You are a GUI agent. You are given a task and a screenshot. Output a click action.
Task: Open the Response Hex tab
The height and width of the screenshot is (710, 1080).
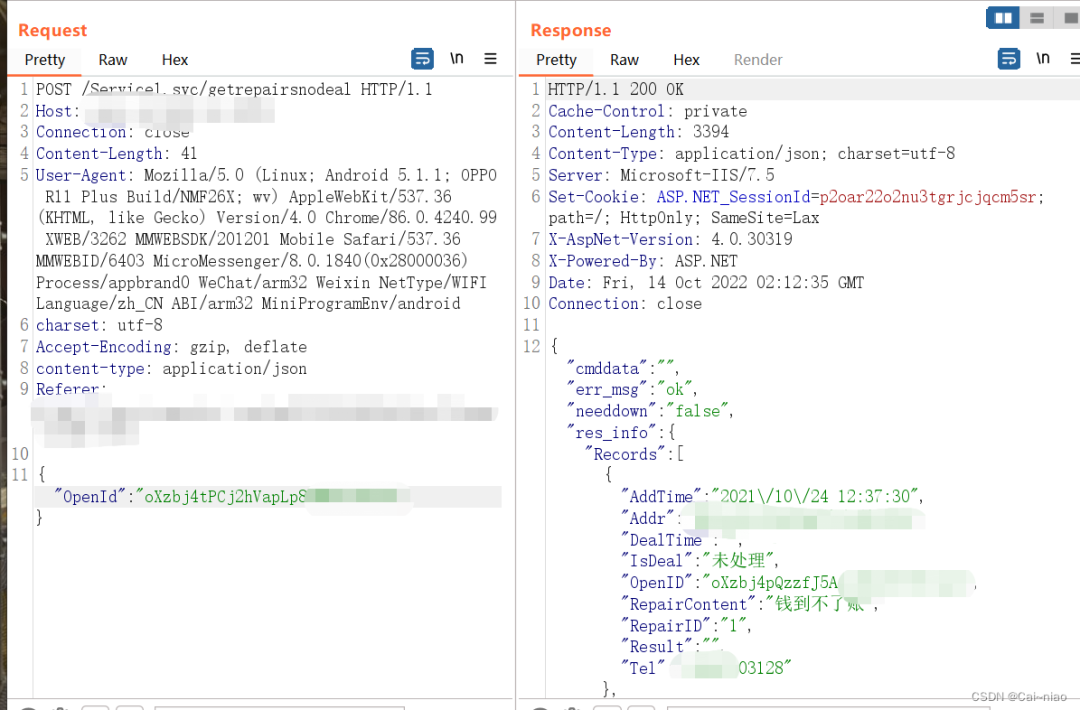coord(686,60)
